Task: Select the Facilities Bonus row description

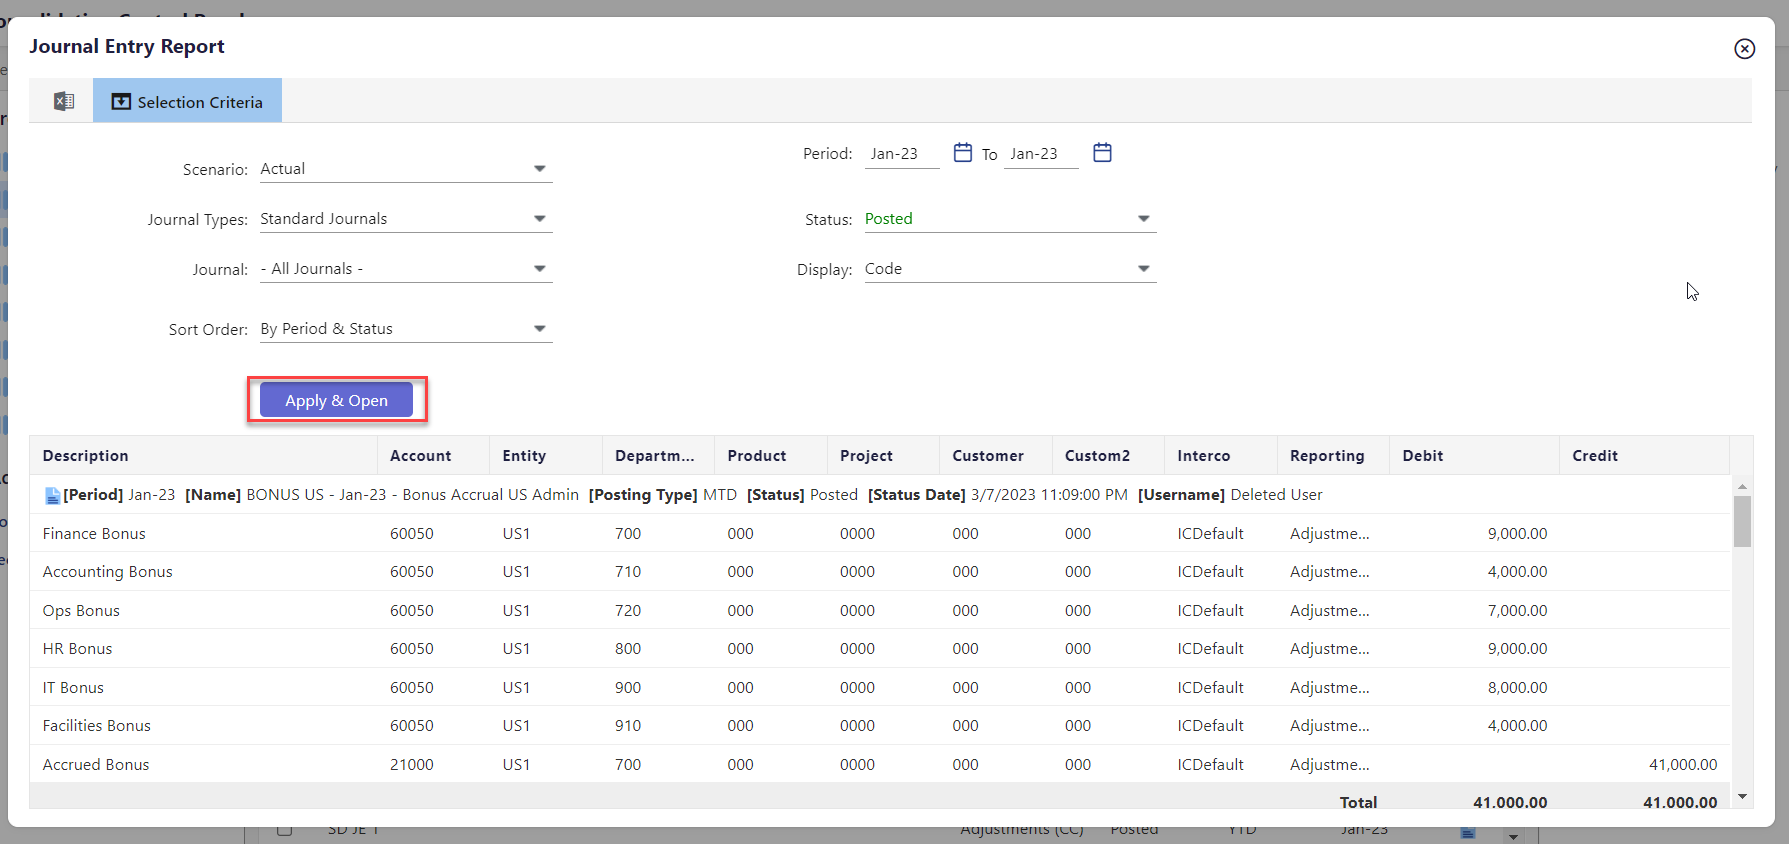Action: click(x=96, y=726)
